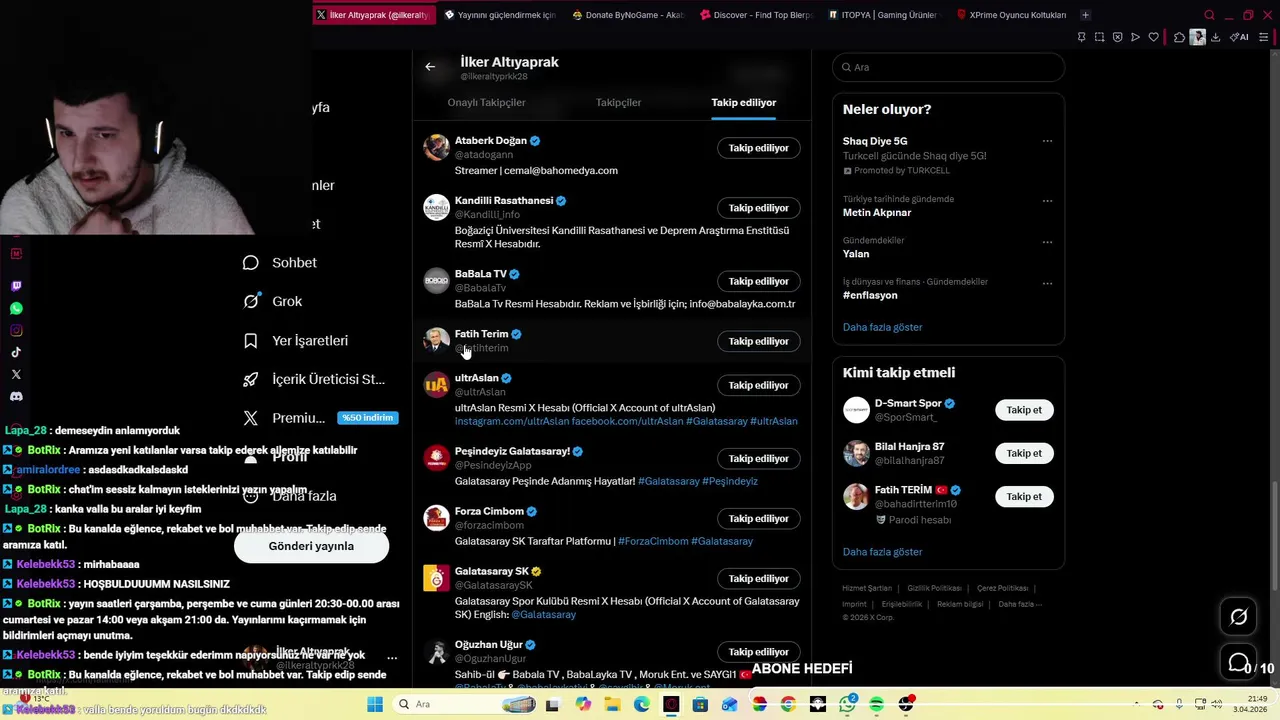1280x720 pixels.
Task: Add page to bookmarks heart icon
Action: [1153, 37]
